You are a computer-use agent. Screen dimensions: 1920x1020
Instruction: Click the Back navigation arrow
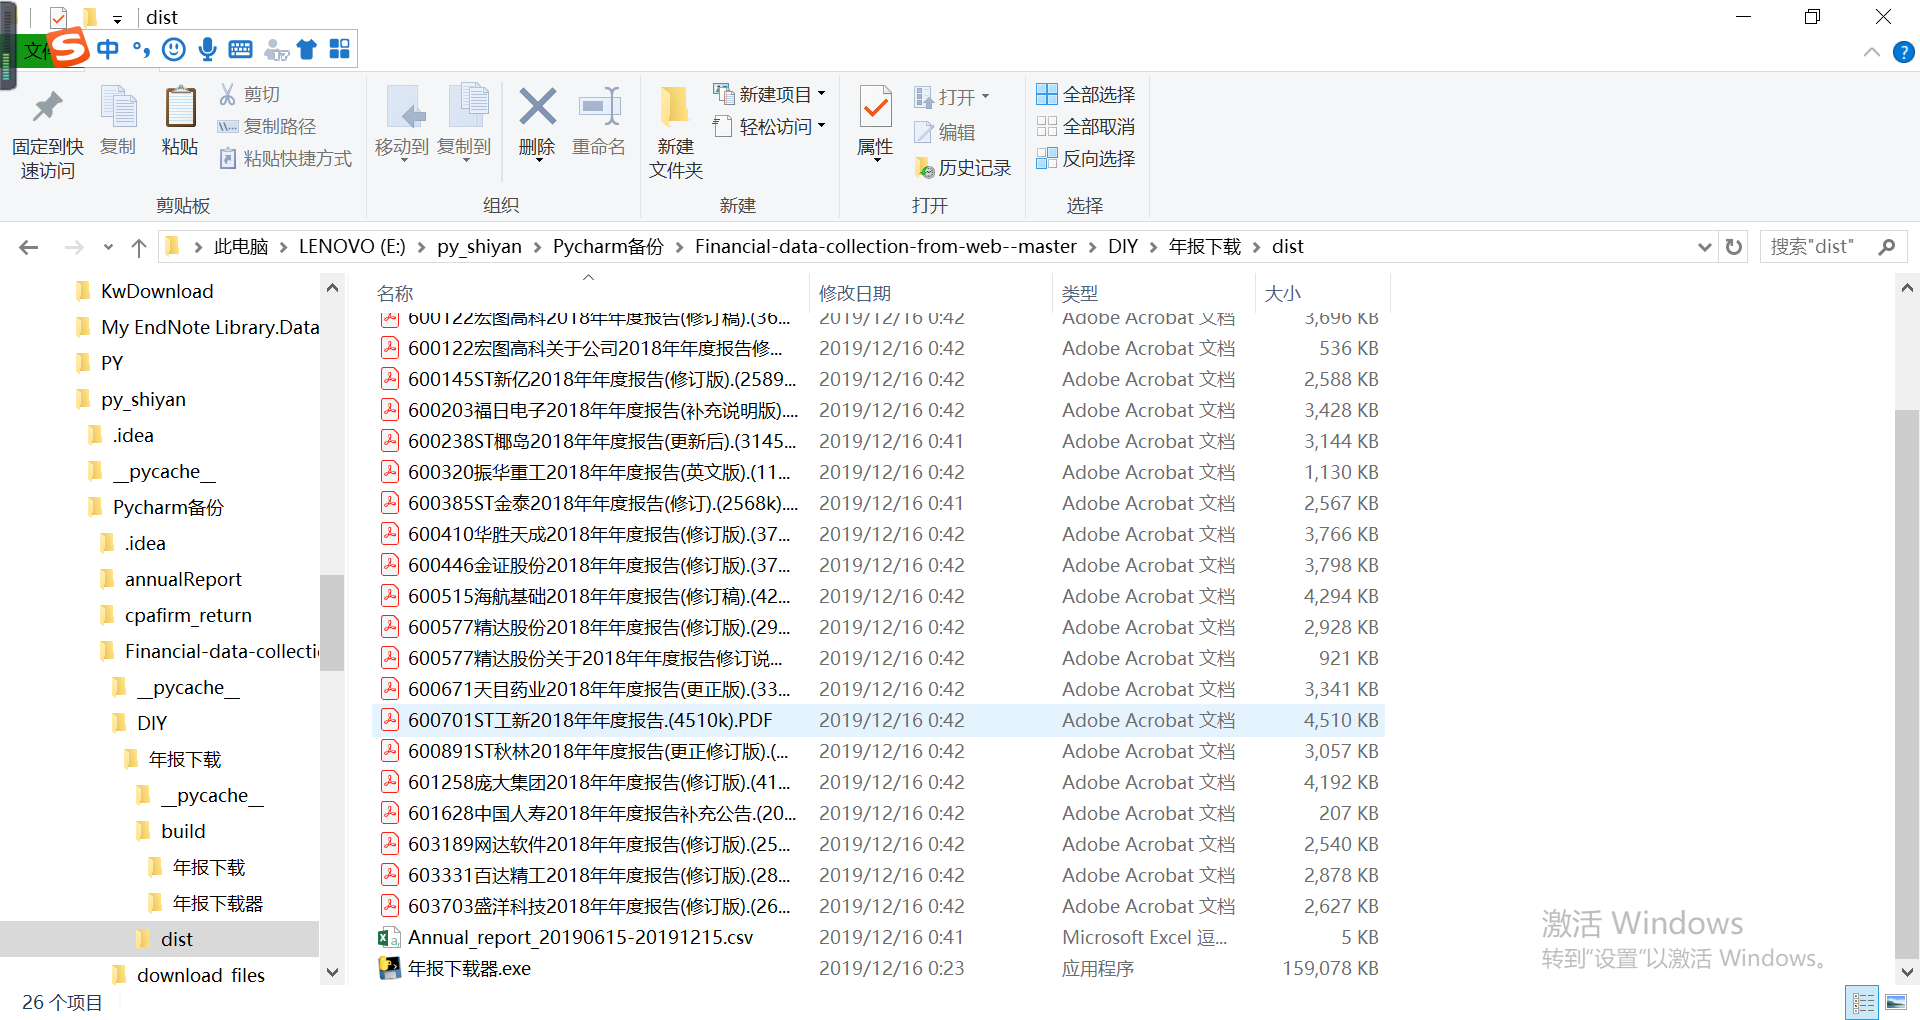(29, 247)
